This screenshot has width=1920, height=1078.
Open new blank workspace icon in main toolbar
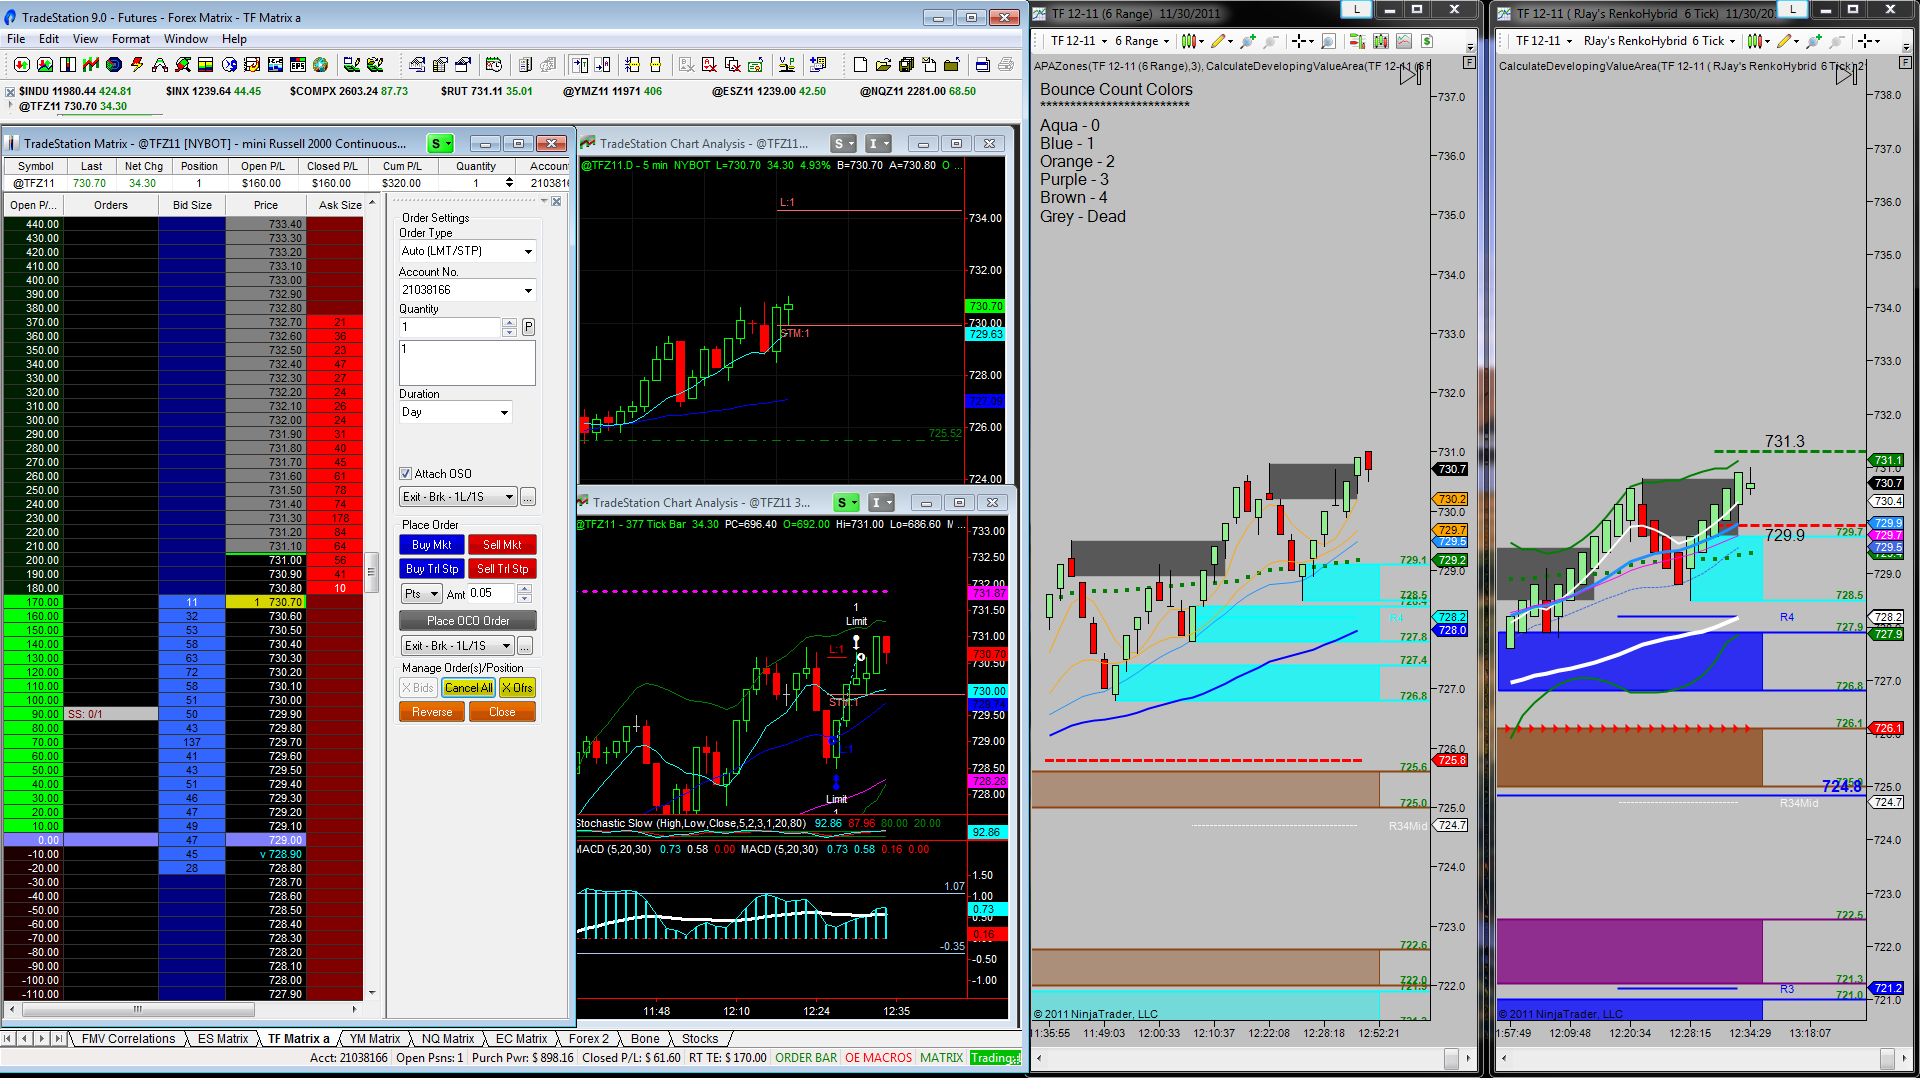click(860, 65)
